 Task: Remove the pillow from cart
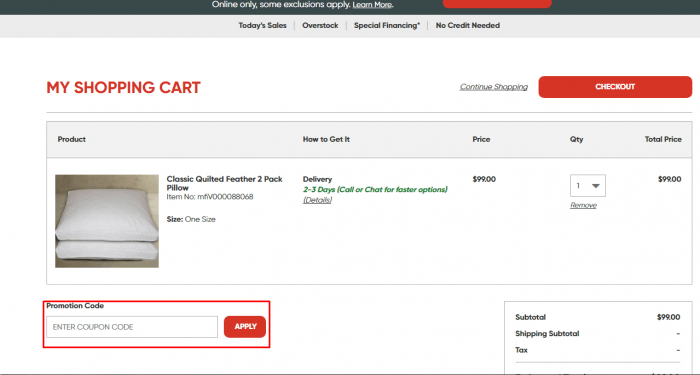coord(583,205)
